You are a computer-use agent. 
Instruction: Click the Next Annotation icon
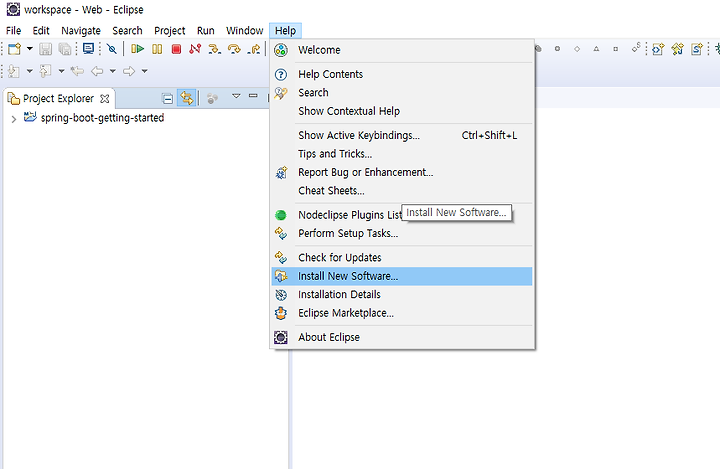coord(14,71)
